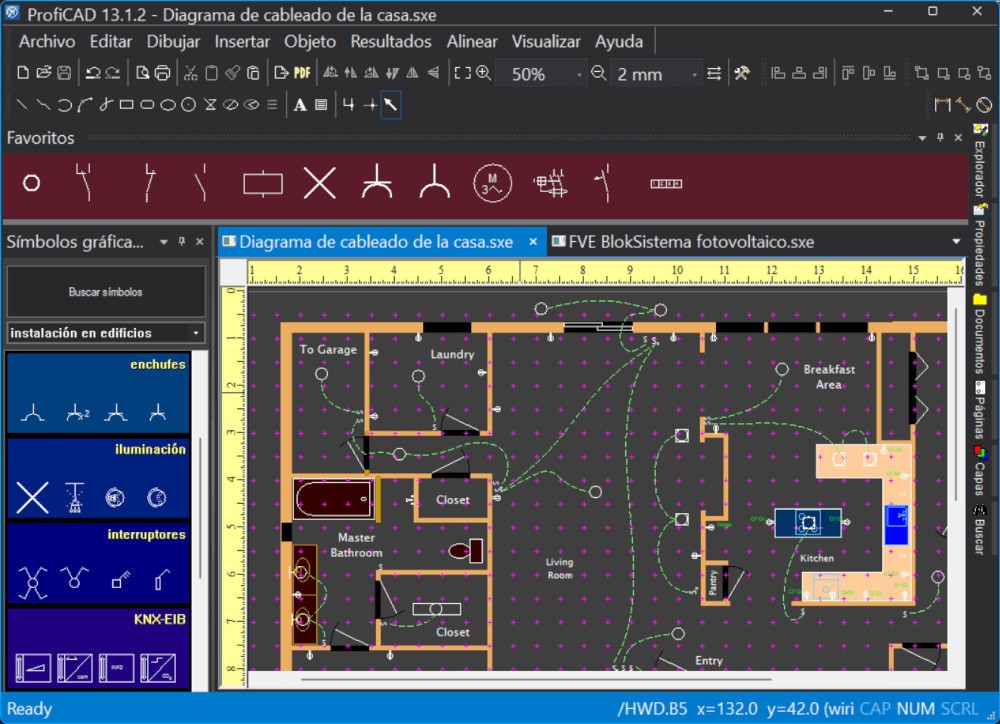The image size is (1000, 724).
Task: Switch to FVE BlokSistema fotovoltaico.sxe tab
Action: point(691,241)
